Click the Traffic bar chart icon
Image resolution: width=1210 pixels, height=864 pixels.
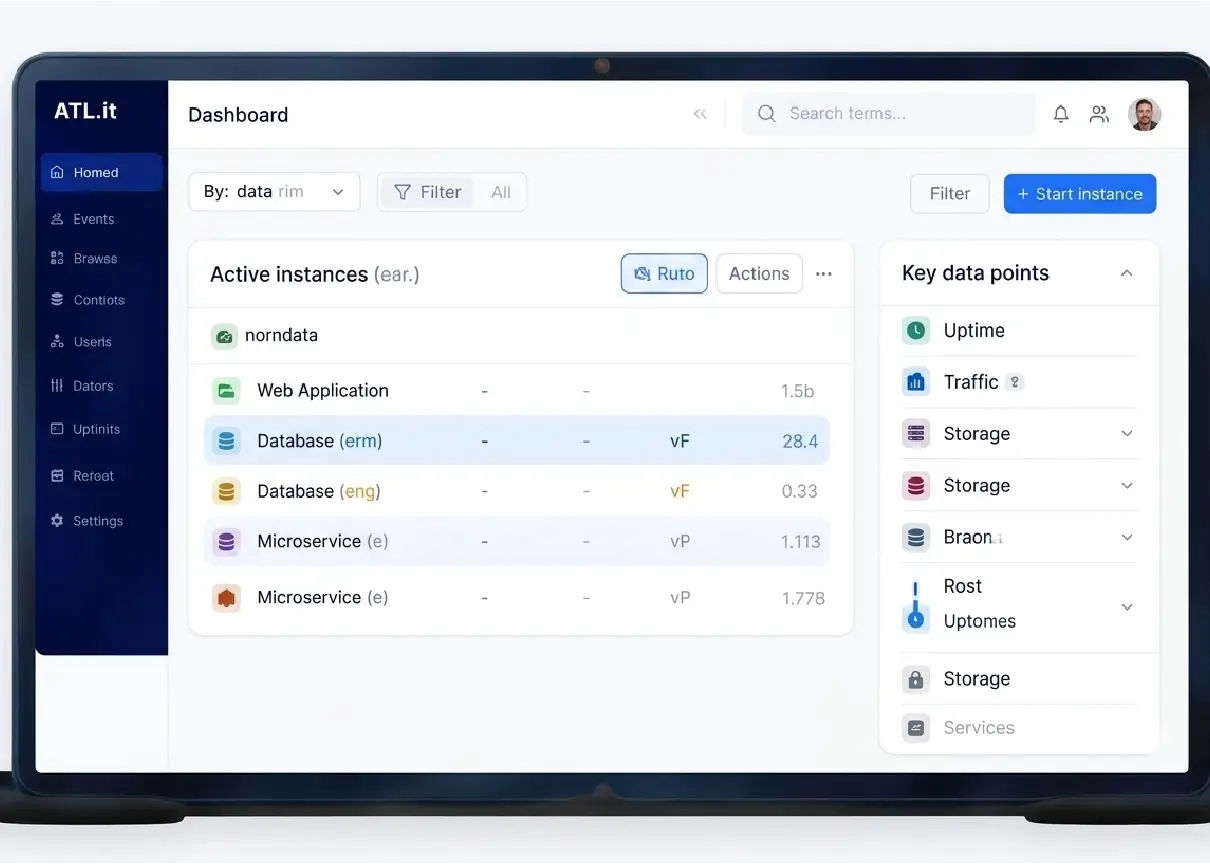pyautogui.click(x=915, y=382)
